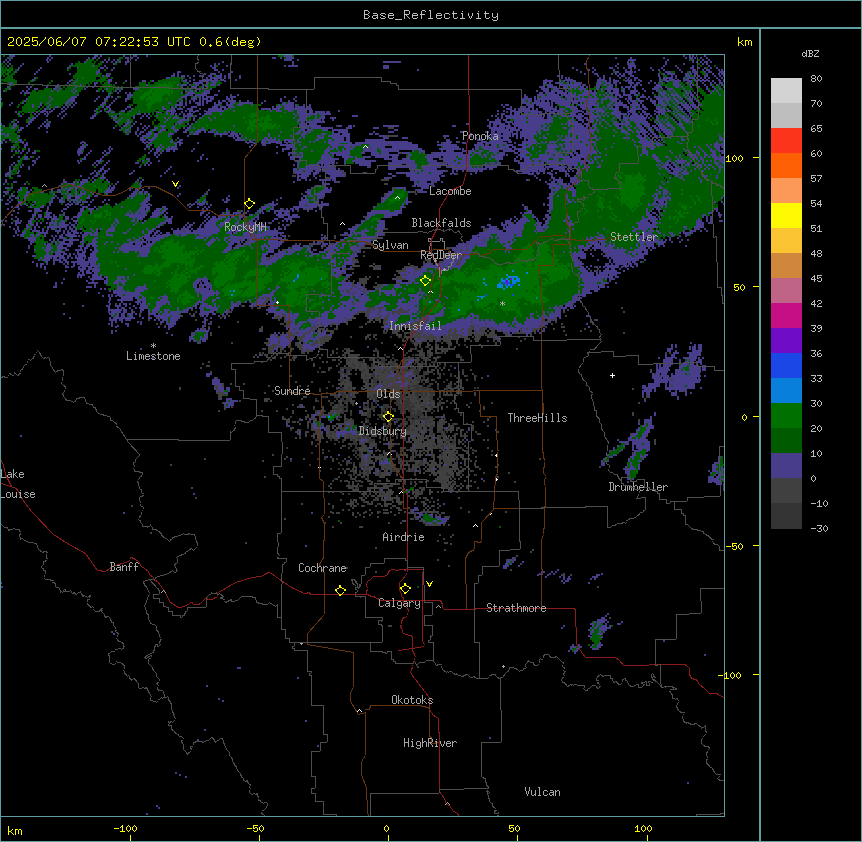Click the Sylvan label
Viewport: 862px width, 842px height.
tap(390, 245)
